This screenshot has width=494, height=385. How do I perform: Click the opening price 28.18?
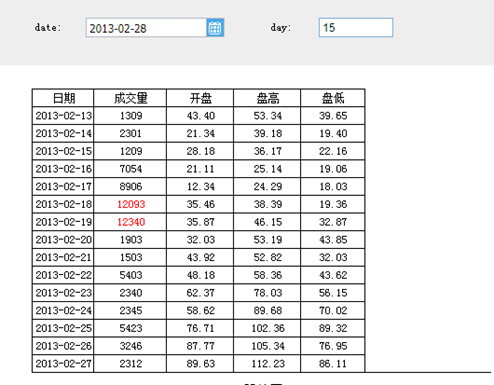[201, 151]
